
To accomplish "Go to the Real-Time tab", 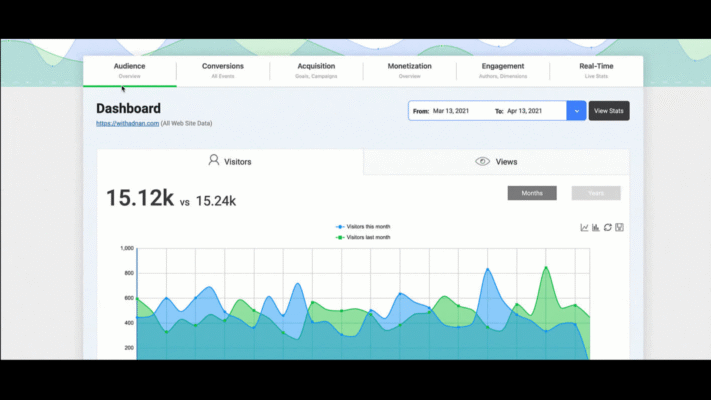I will click(x=596, y=70).
